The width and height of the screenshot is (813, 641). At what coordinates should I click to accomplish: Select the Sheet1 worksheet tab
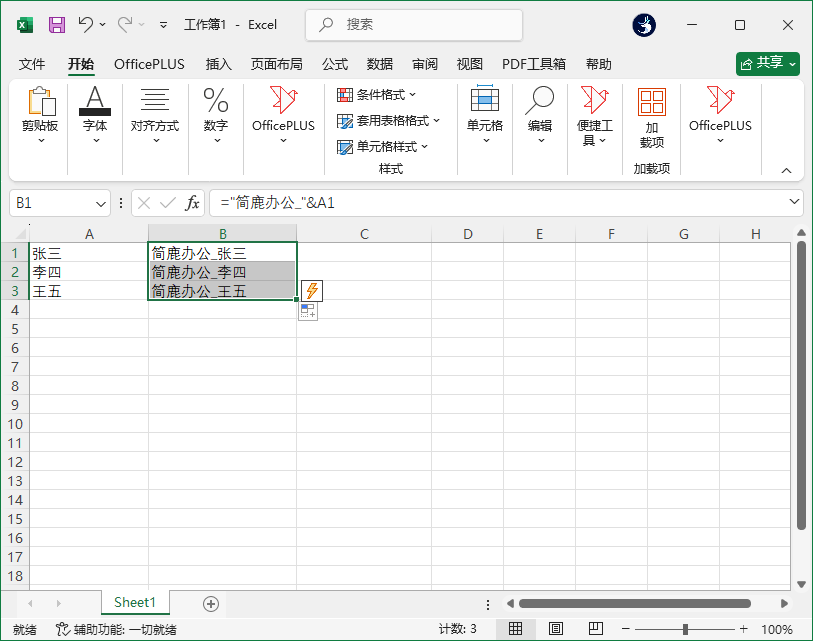point(135,603)
